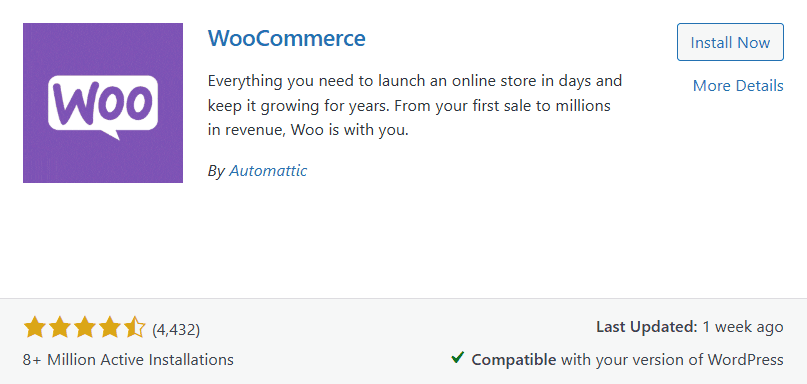The height and width of the screenshot is (384, 807).
Task: Click the purple Woo plugin logo
Action: click(103, 103)
